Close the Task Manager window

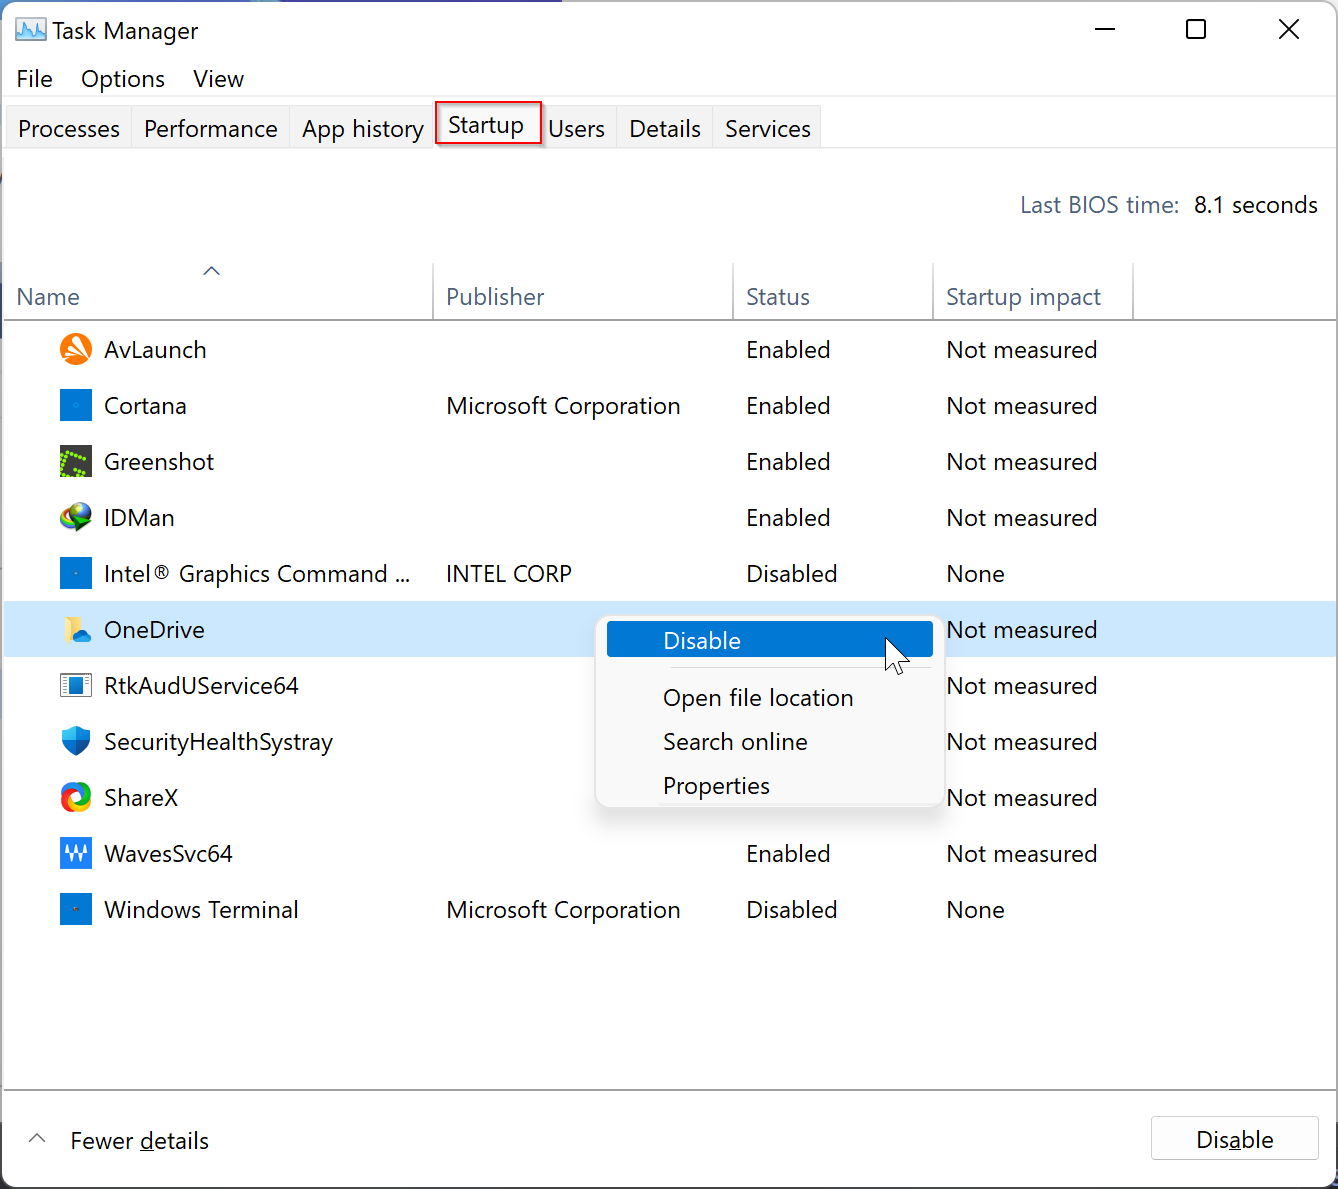click(x=1289, y=30)
